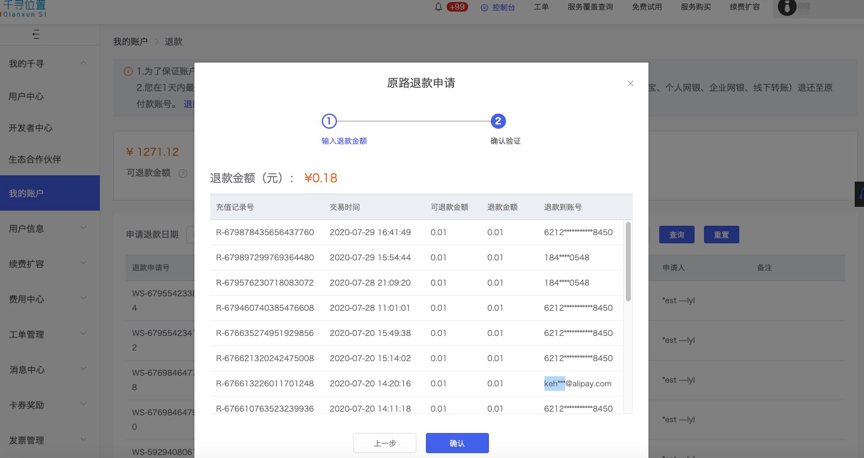Expand the 消息中心 sidebar menu

click(x=83, y=369)
